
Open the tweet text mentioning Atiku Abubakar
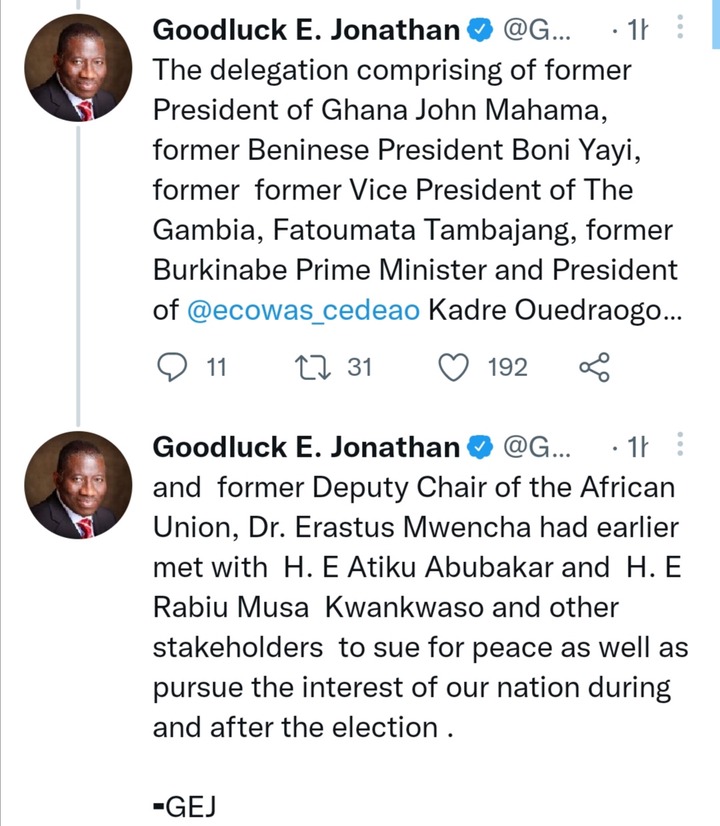click(420, 607)
